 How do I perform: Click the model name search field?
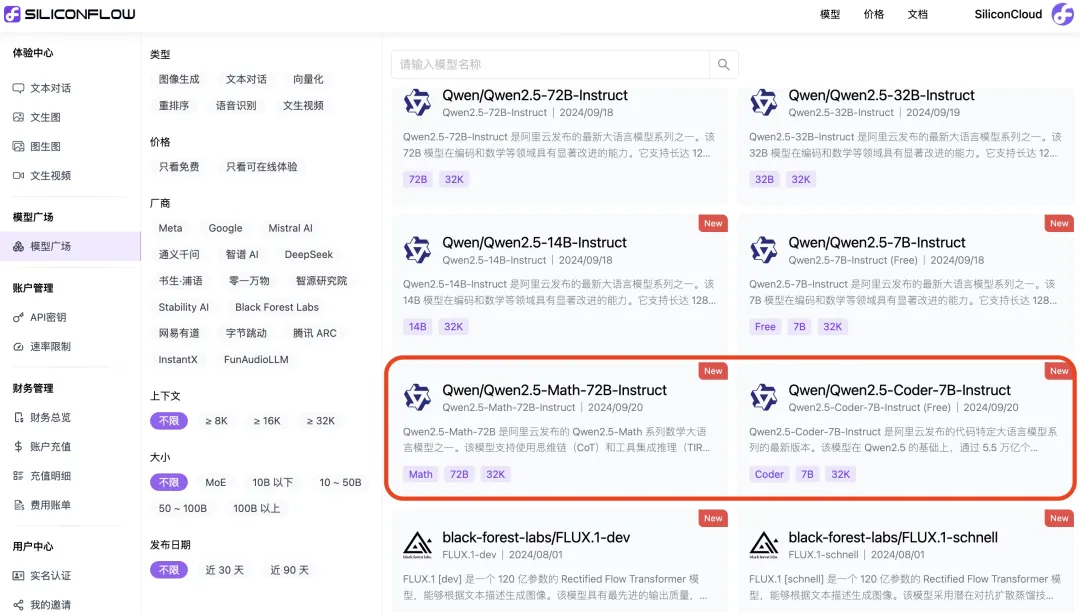click(x=550, y=64)
